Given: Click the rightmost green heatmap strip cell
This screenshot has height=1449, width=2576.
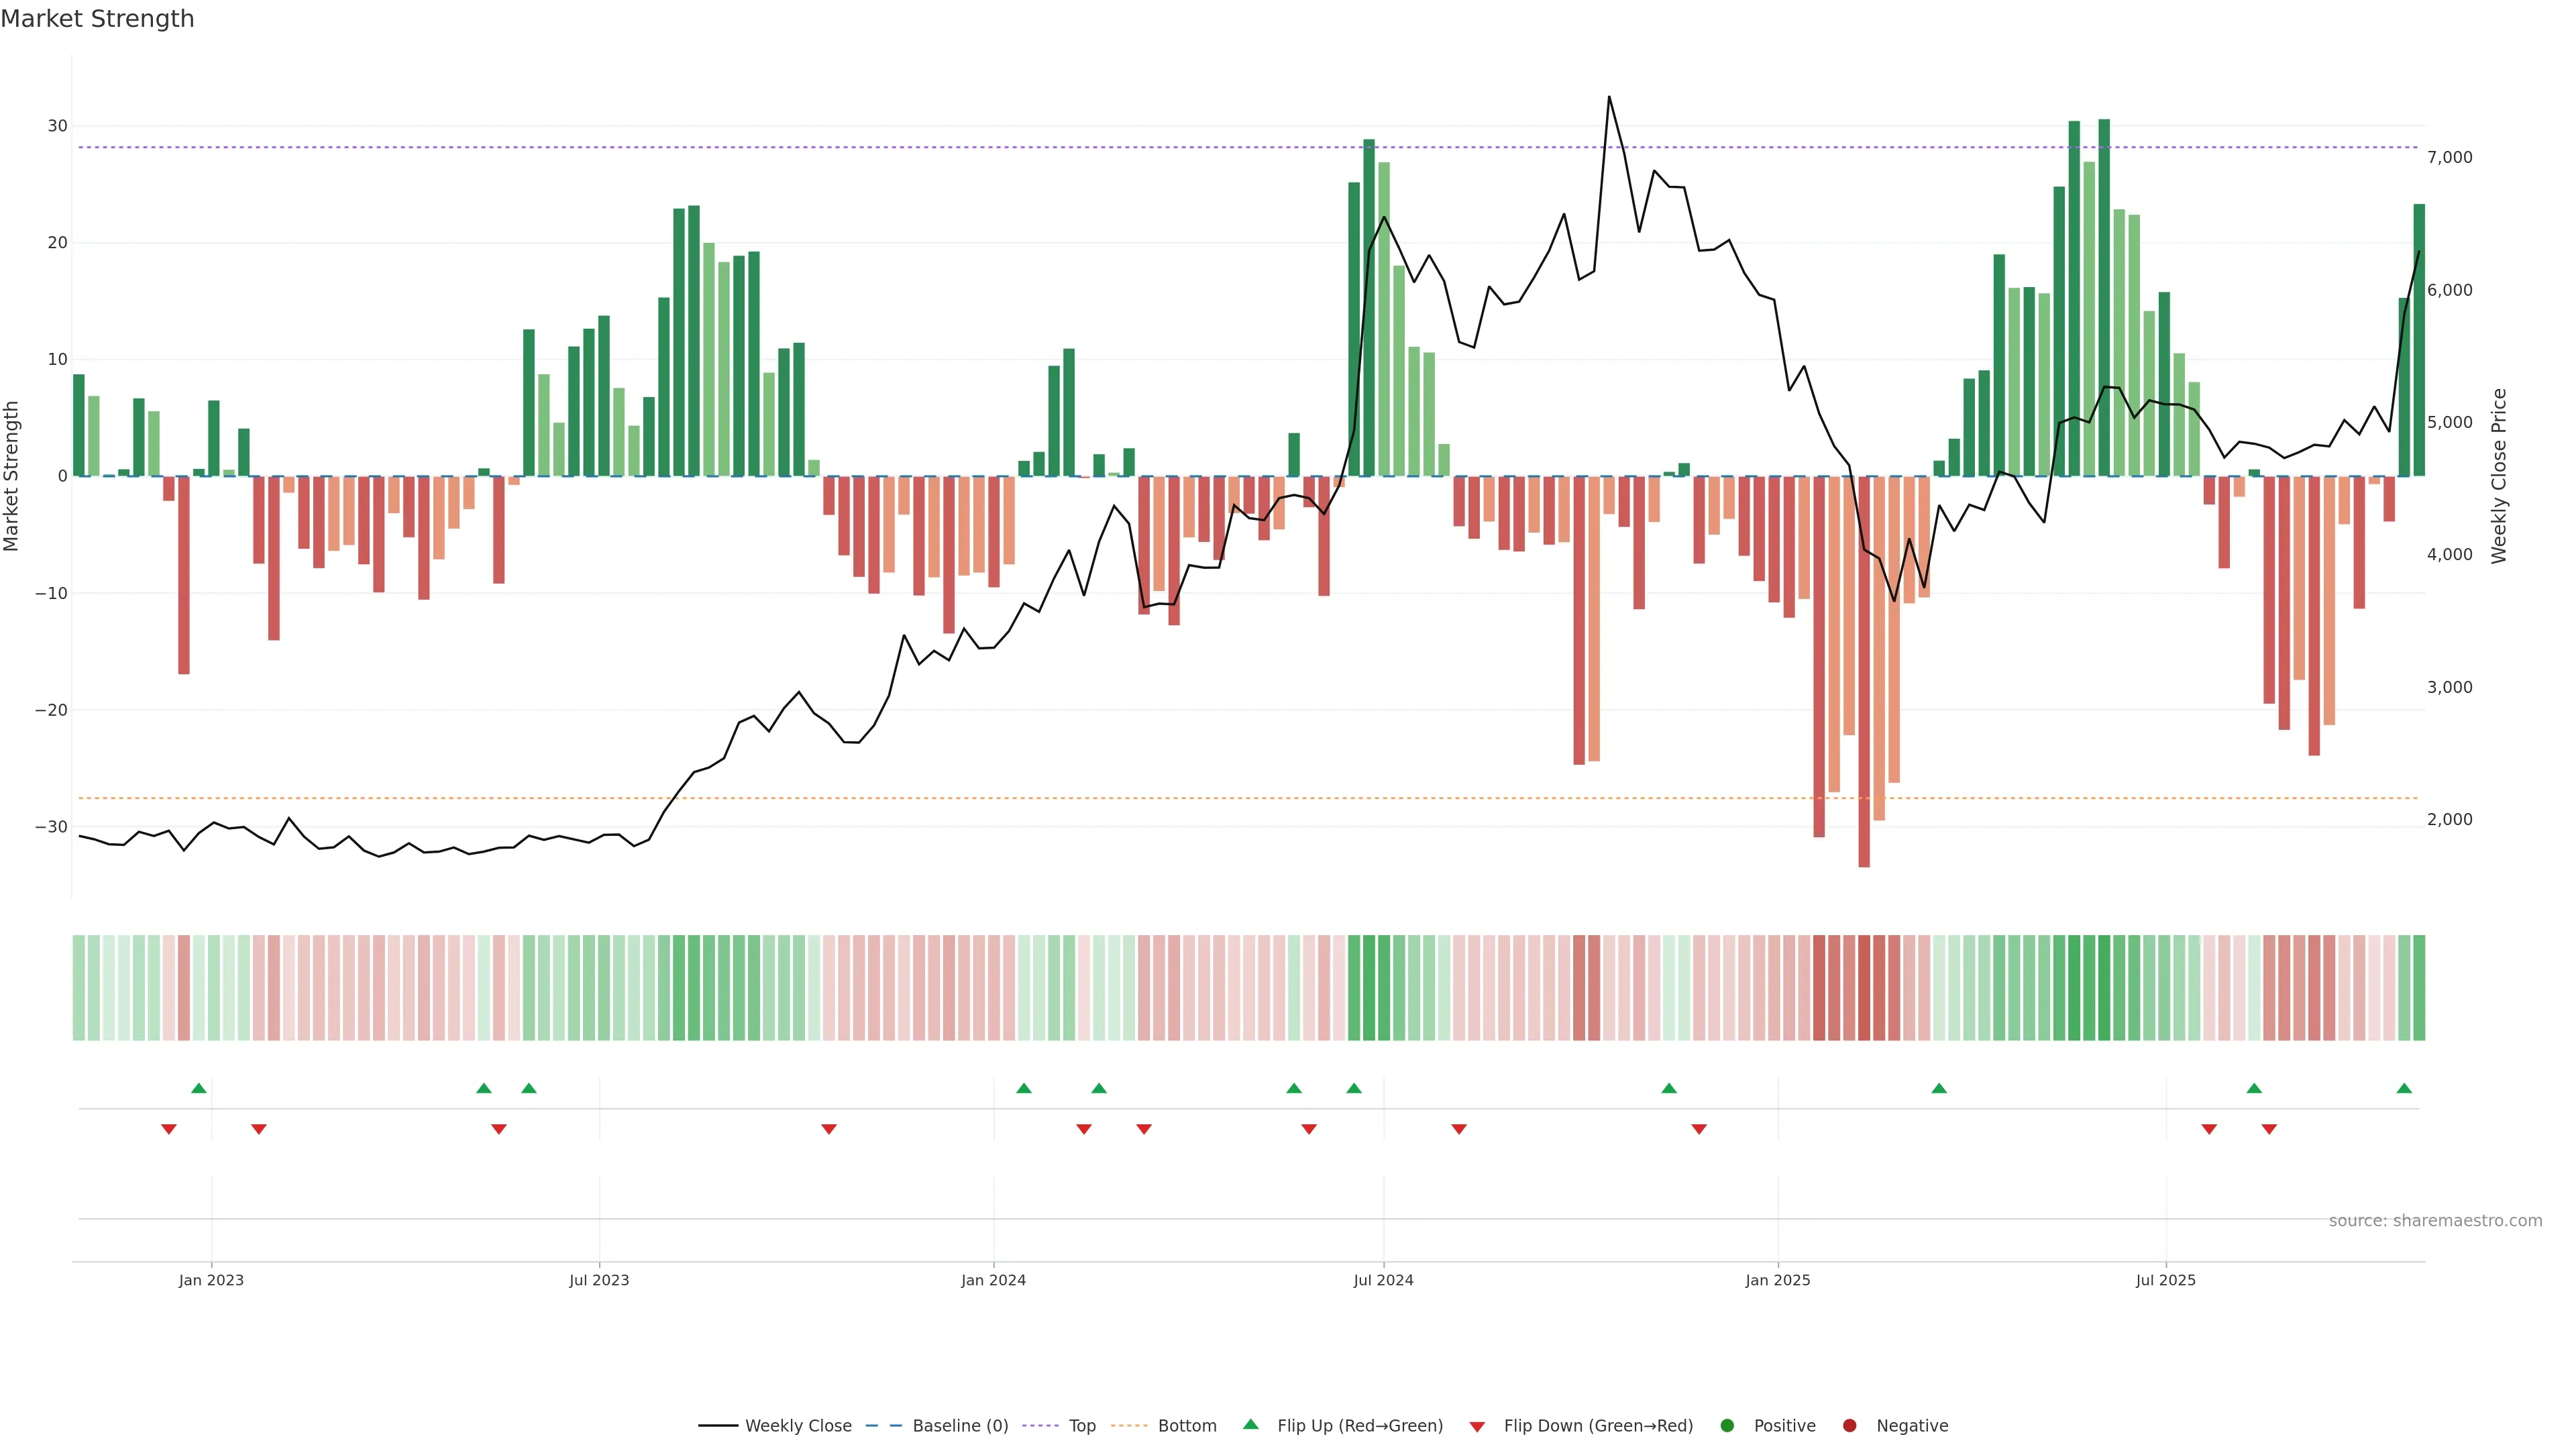Looking at the screenshot, I should click(x=2419, y=987).
